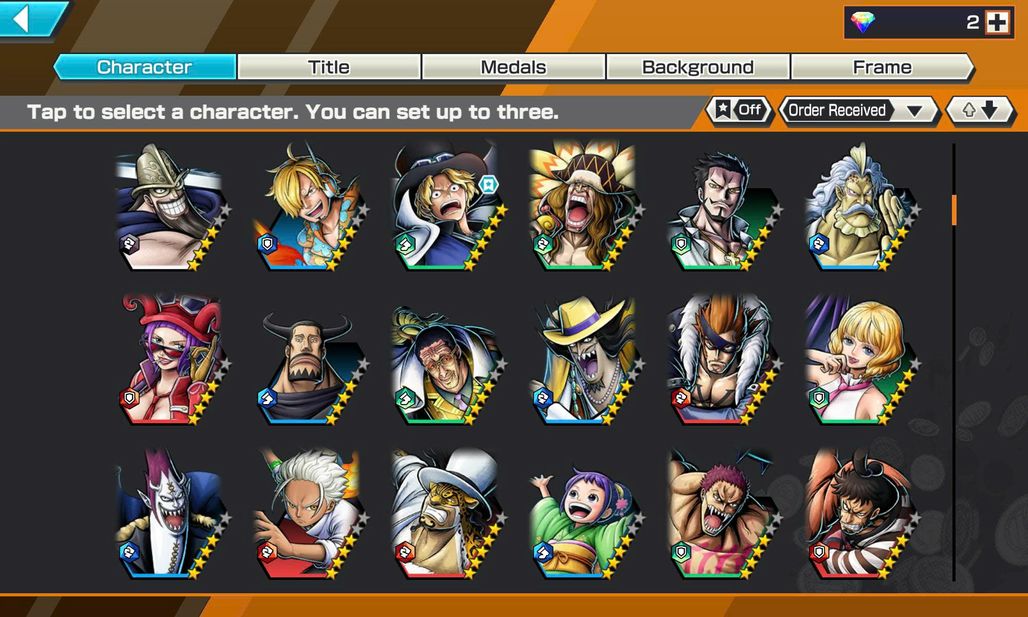
Task: Toggle the favorites star filter Off
Action: point(739,110)
